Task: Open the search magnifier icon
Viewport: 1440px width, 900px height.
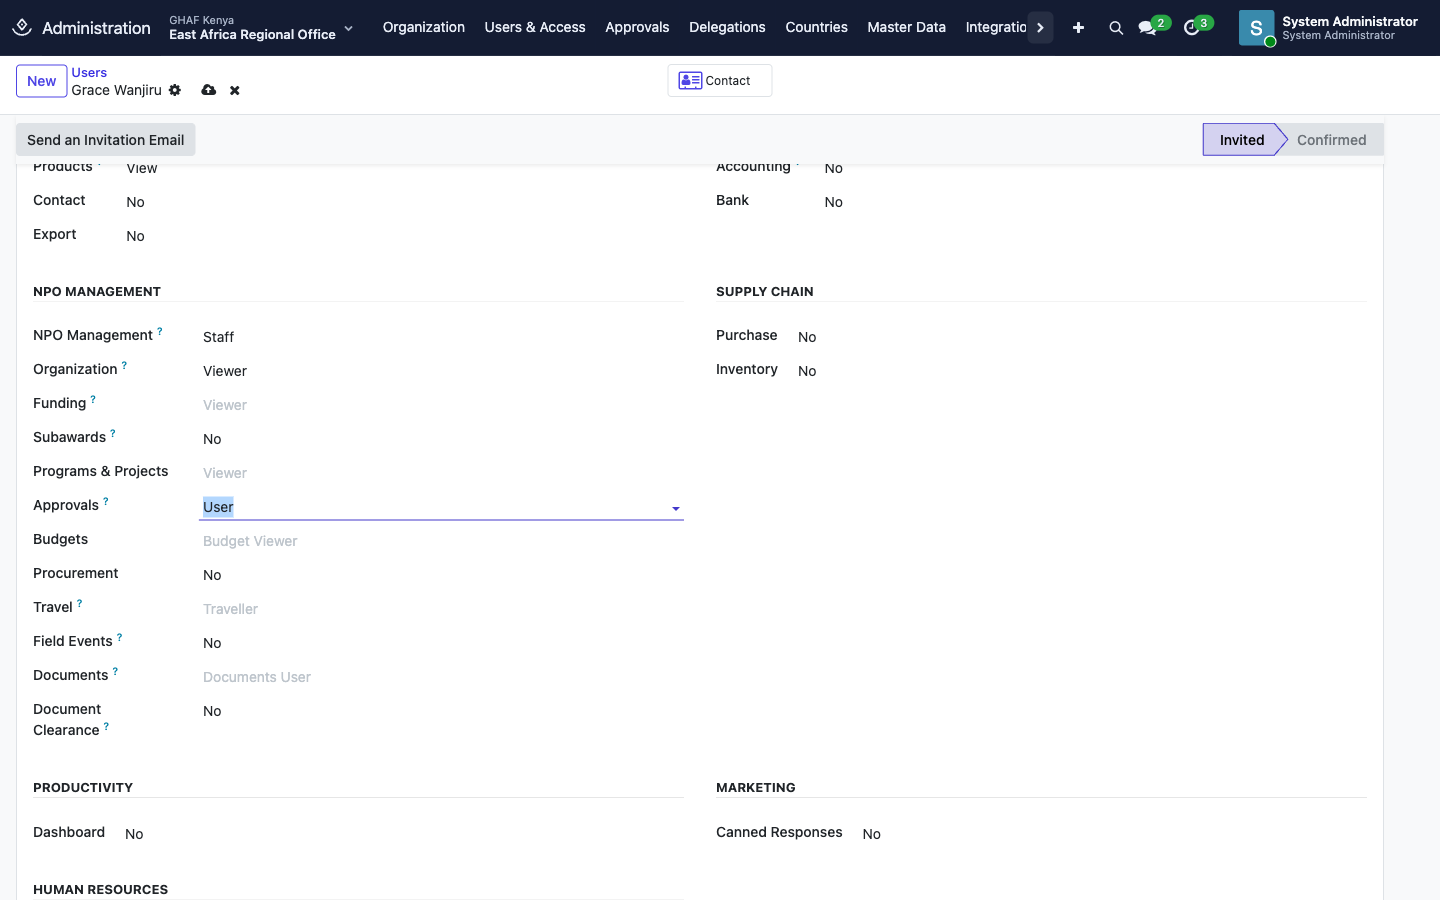Action: pos(1116,28)
